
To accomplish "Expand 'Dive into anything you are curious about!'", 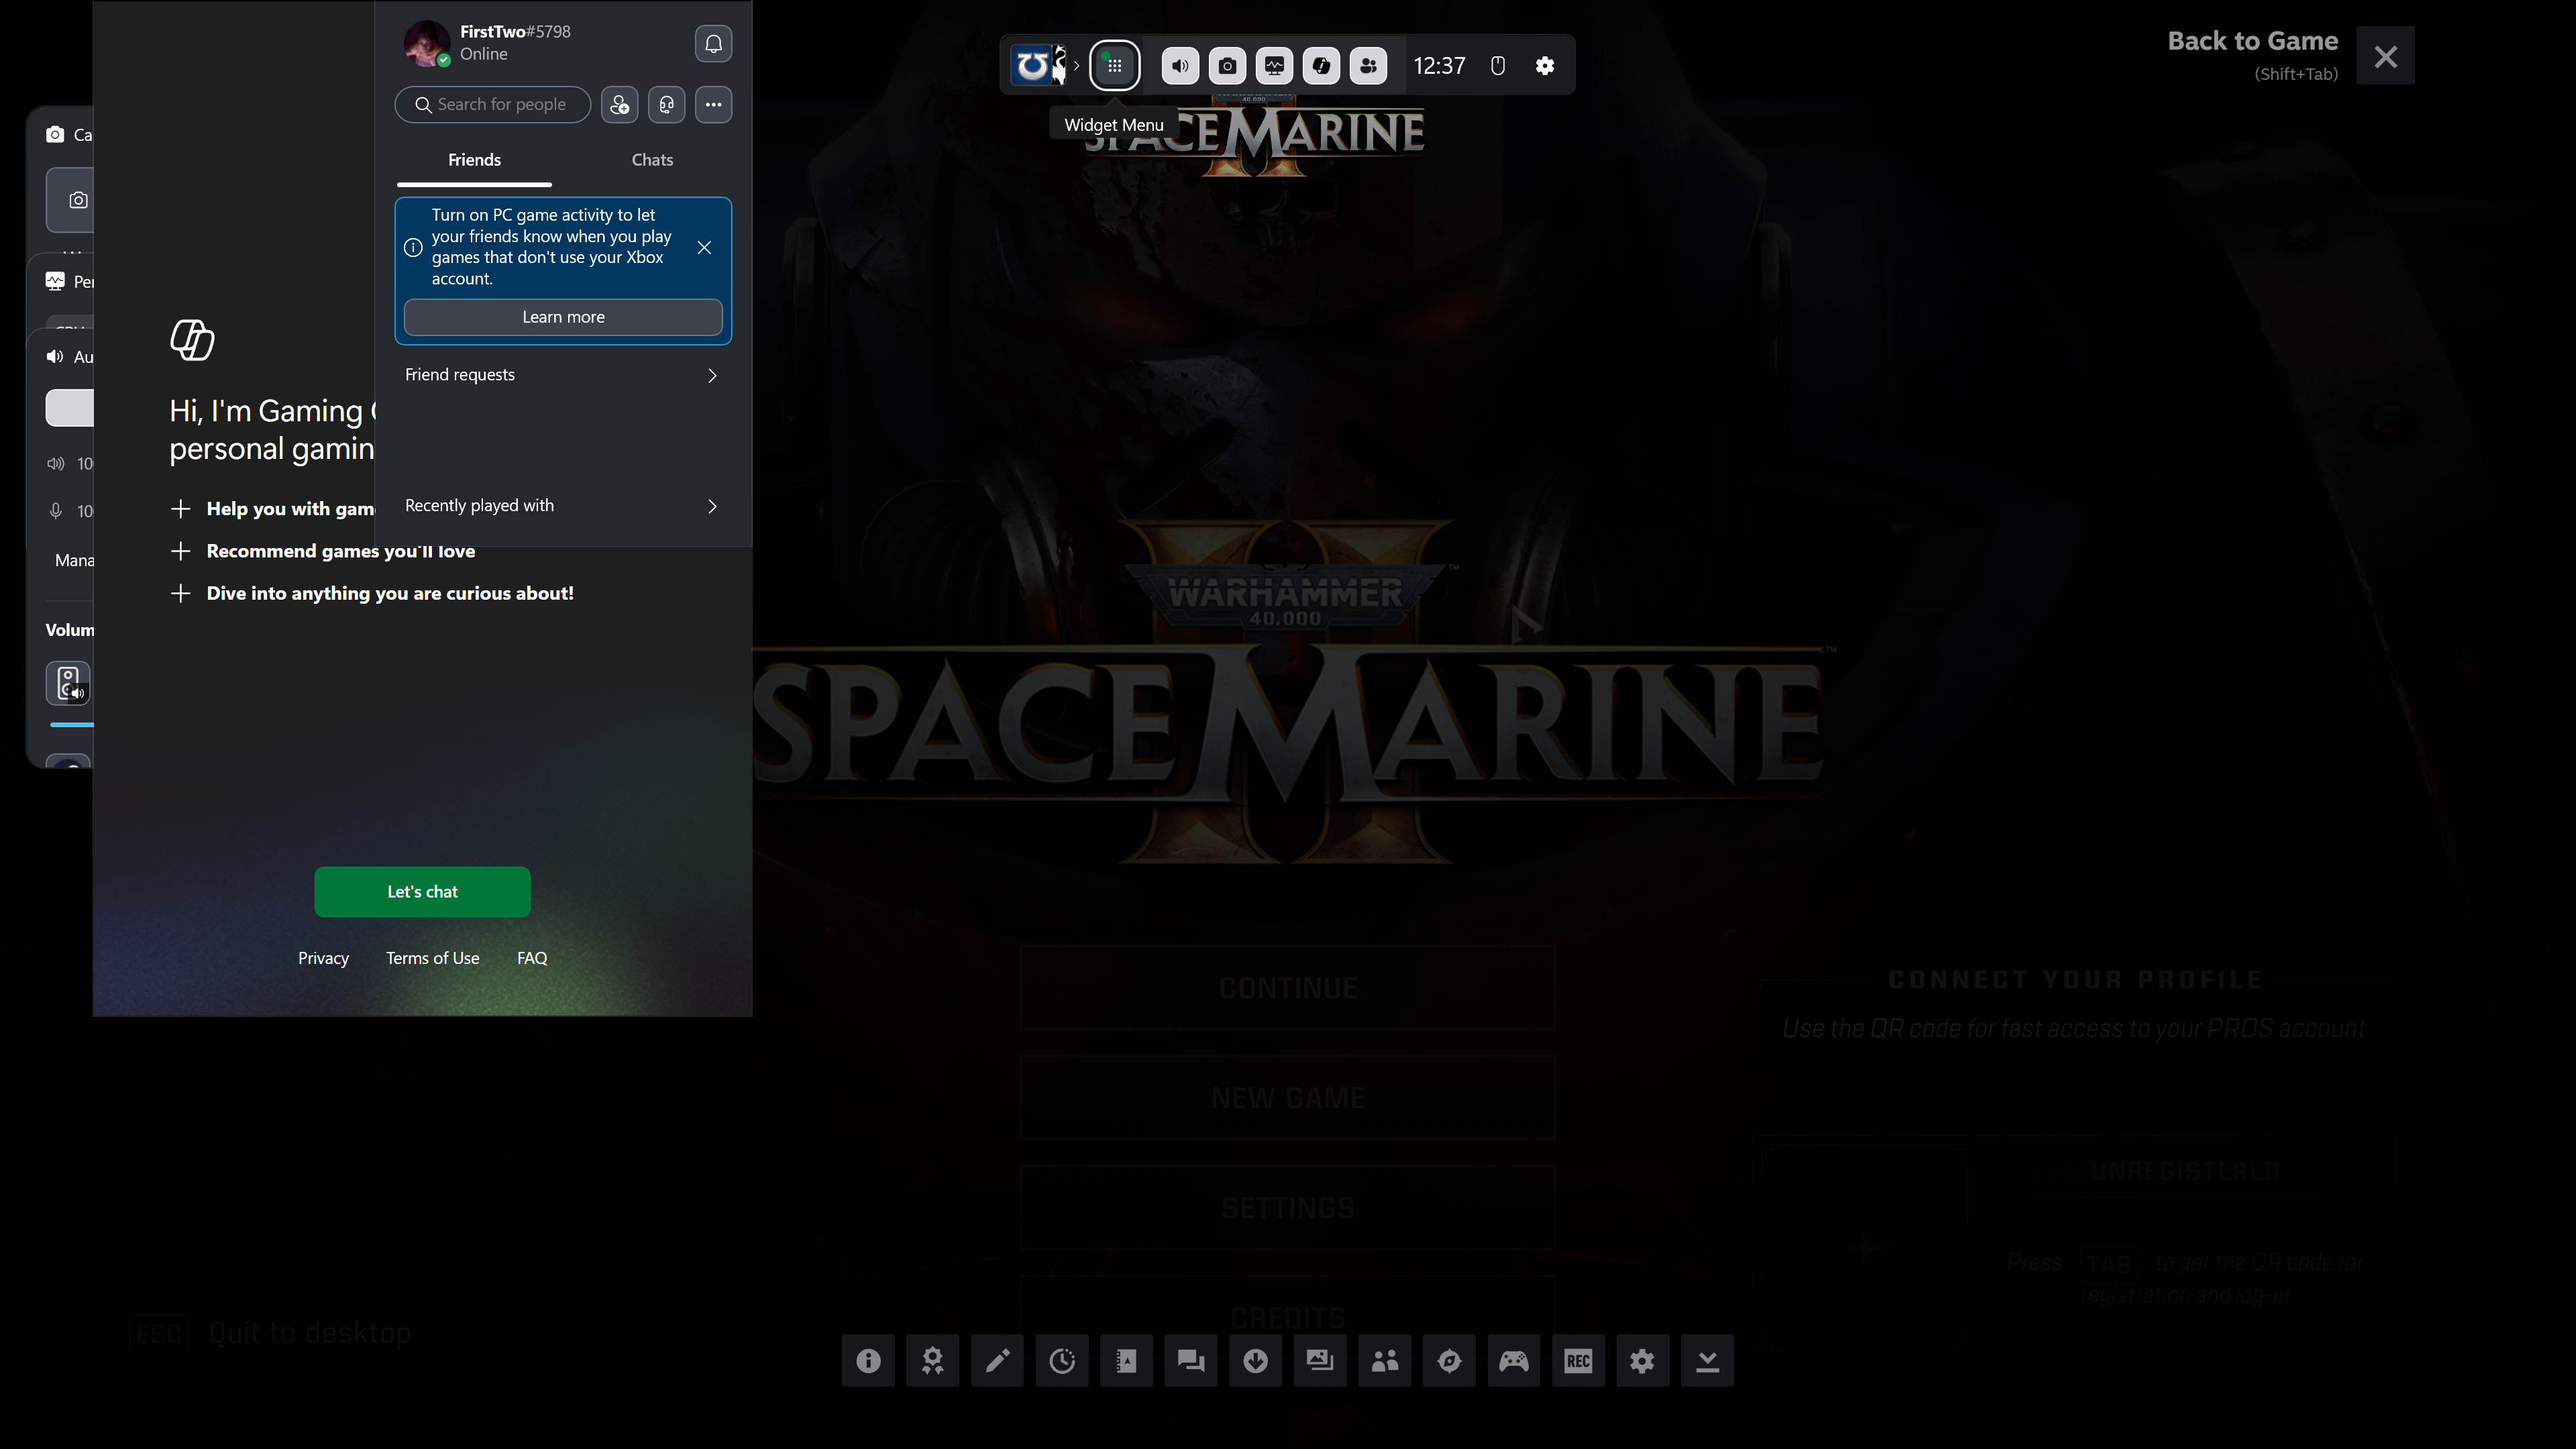I will [372, 594].
